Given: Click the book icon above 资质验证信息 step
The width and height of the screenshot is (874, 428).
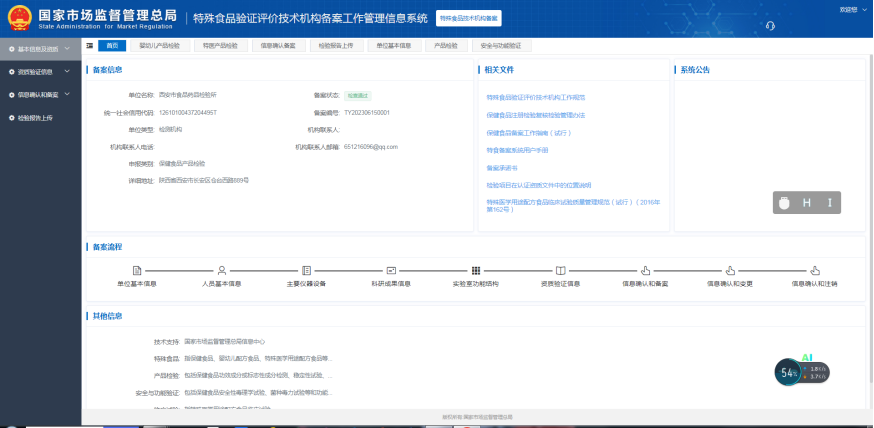Looking at the screenshot, I should coord(560,271).
